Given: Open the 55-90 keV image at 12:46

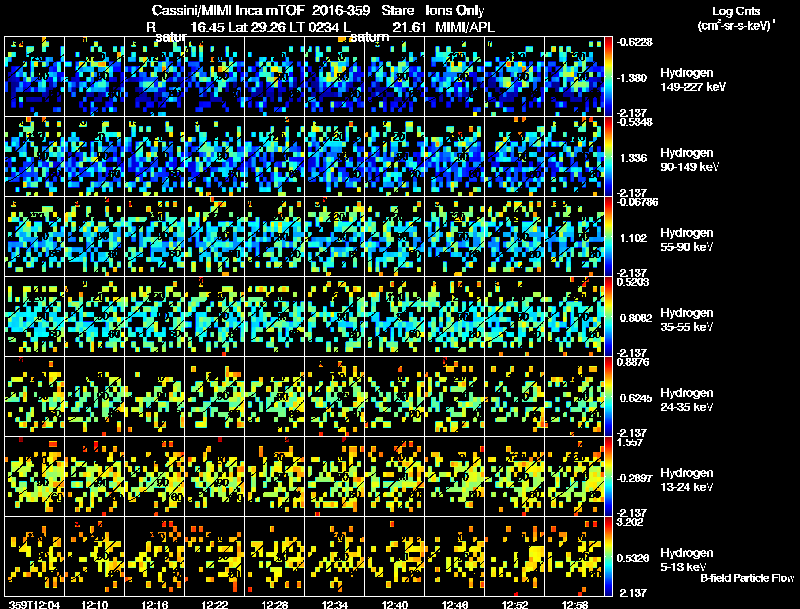Looking at the screenshot, I should point(455,237).
